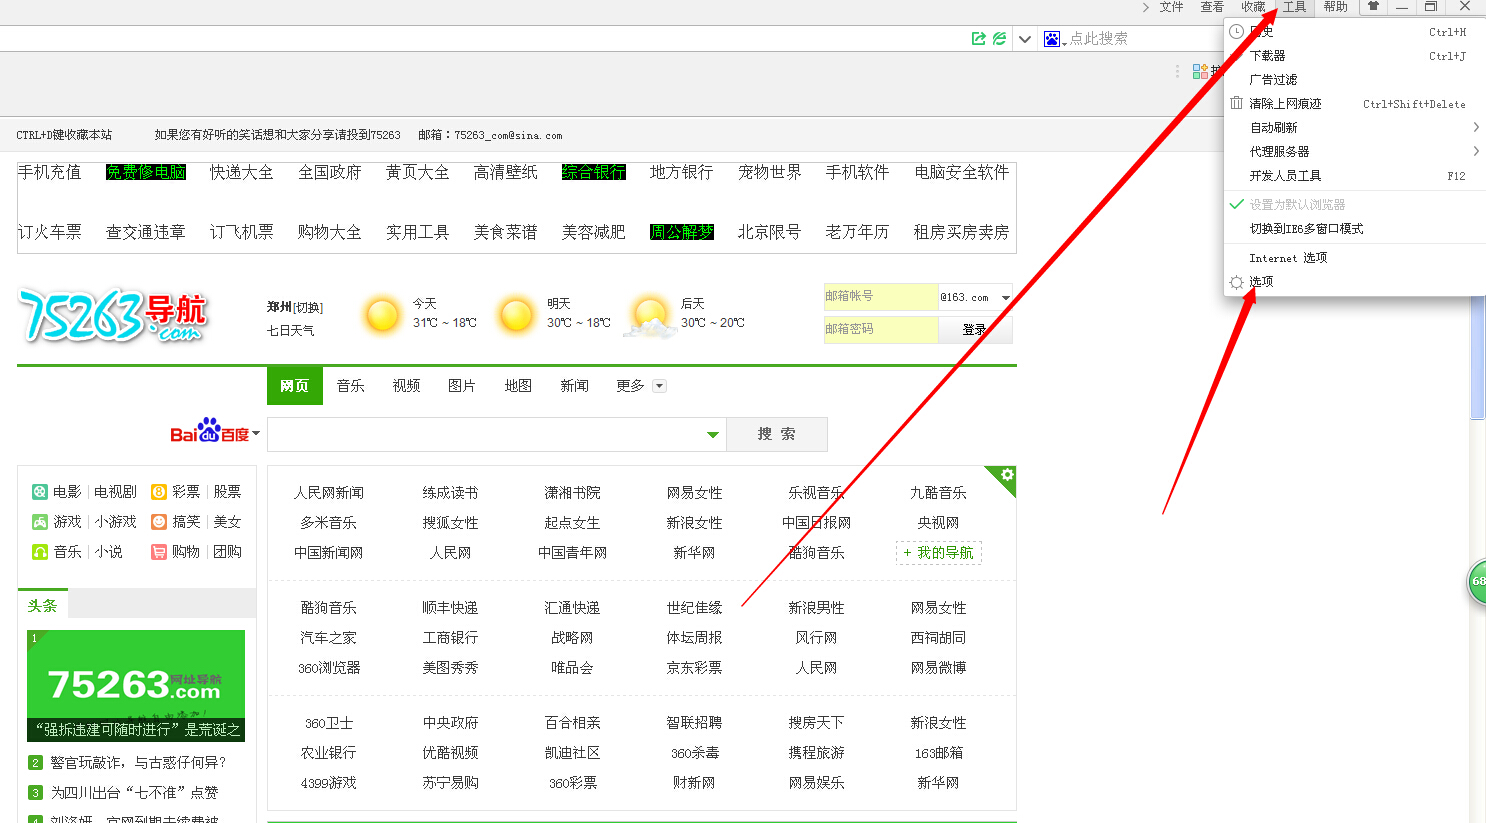
Task: Open the 文件 menu
Action: (x=1171, y=7)
